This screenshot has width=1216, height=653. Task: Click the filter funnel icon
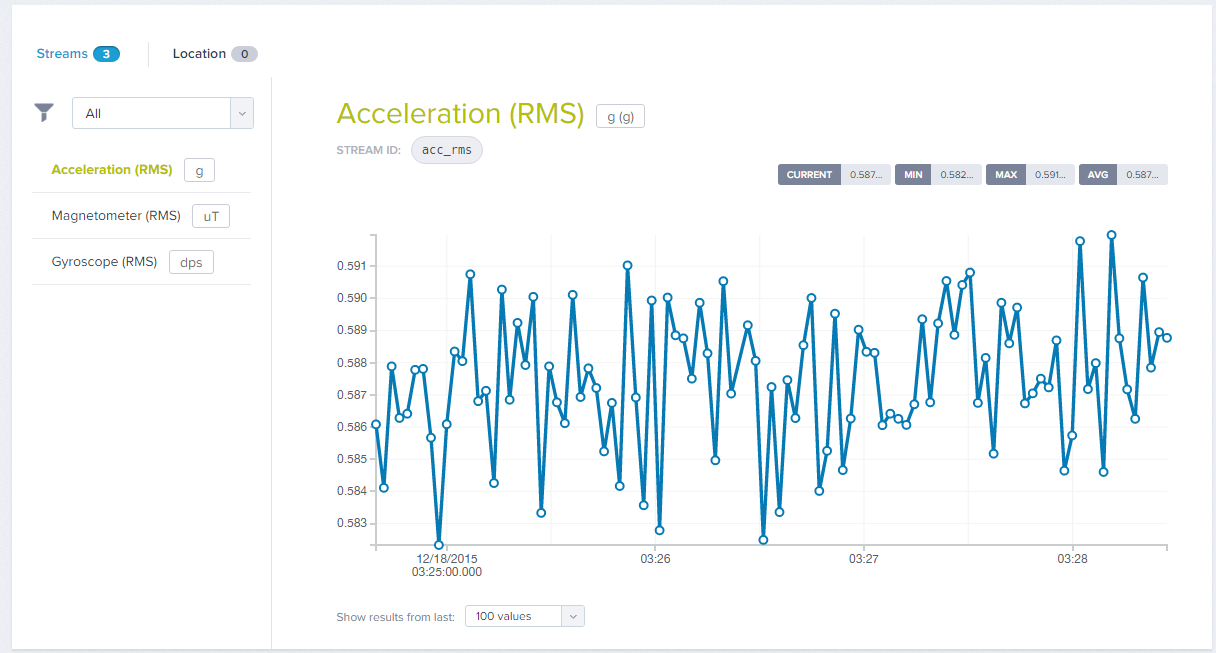click(x=44, y=113)
